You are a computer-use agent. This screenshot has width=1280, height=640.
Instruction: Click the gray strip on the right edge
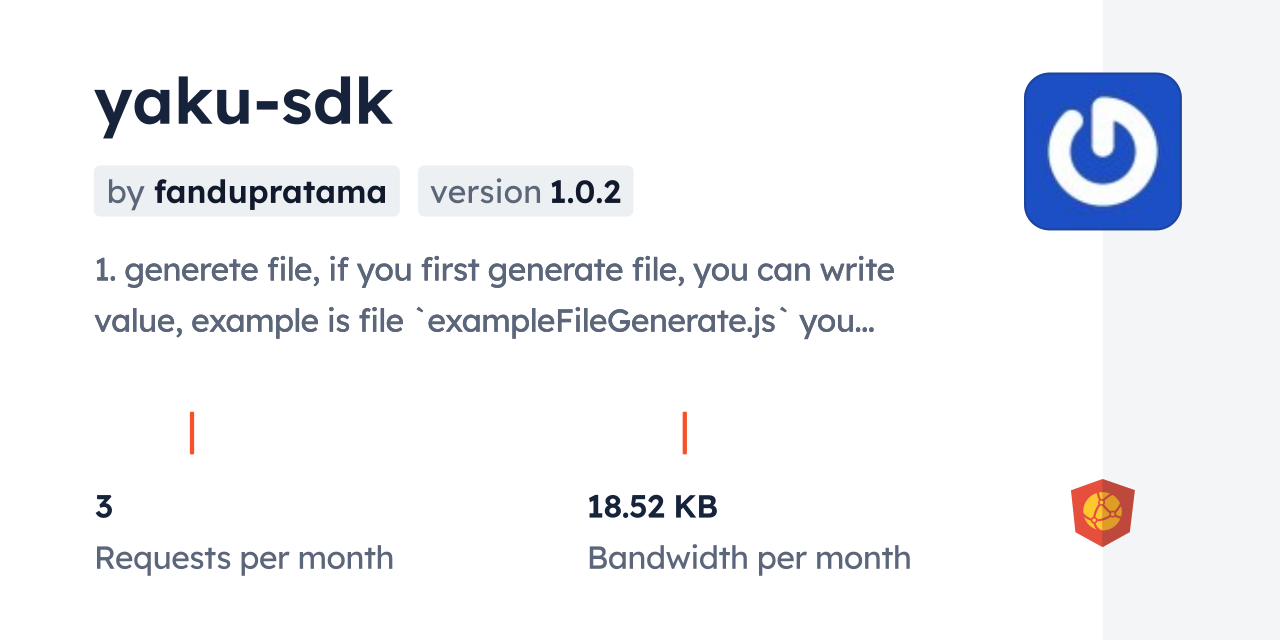pyautogui.click(x=1191, y=320)
